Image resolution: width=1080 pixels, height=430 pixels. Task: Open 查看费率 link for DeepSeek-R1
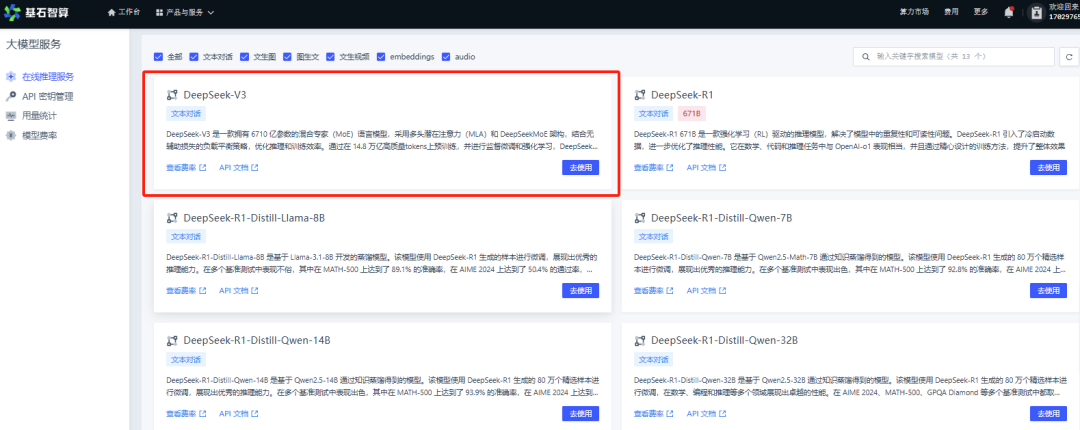654,167
